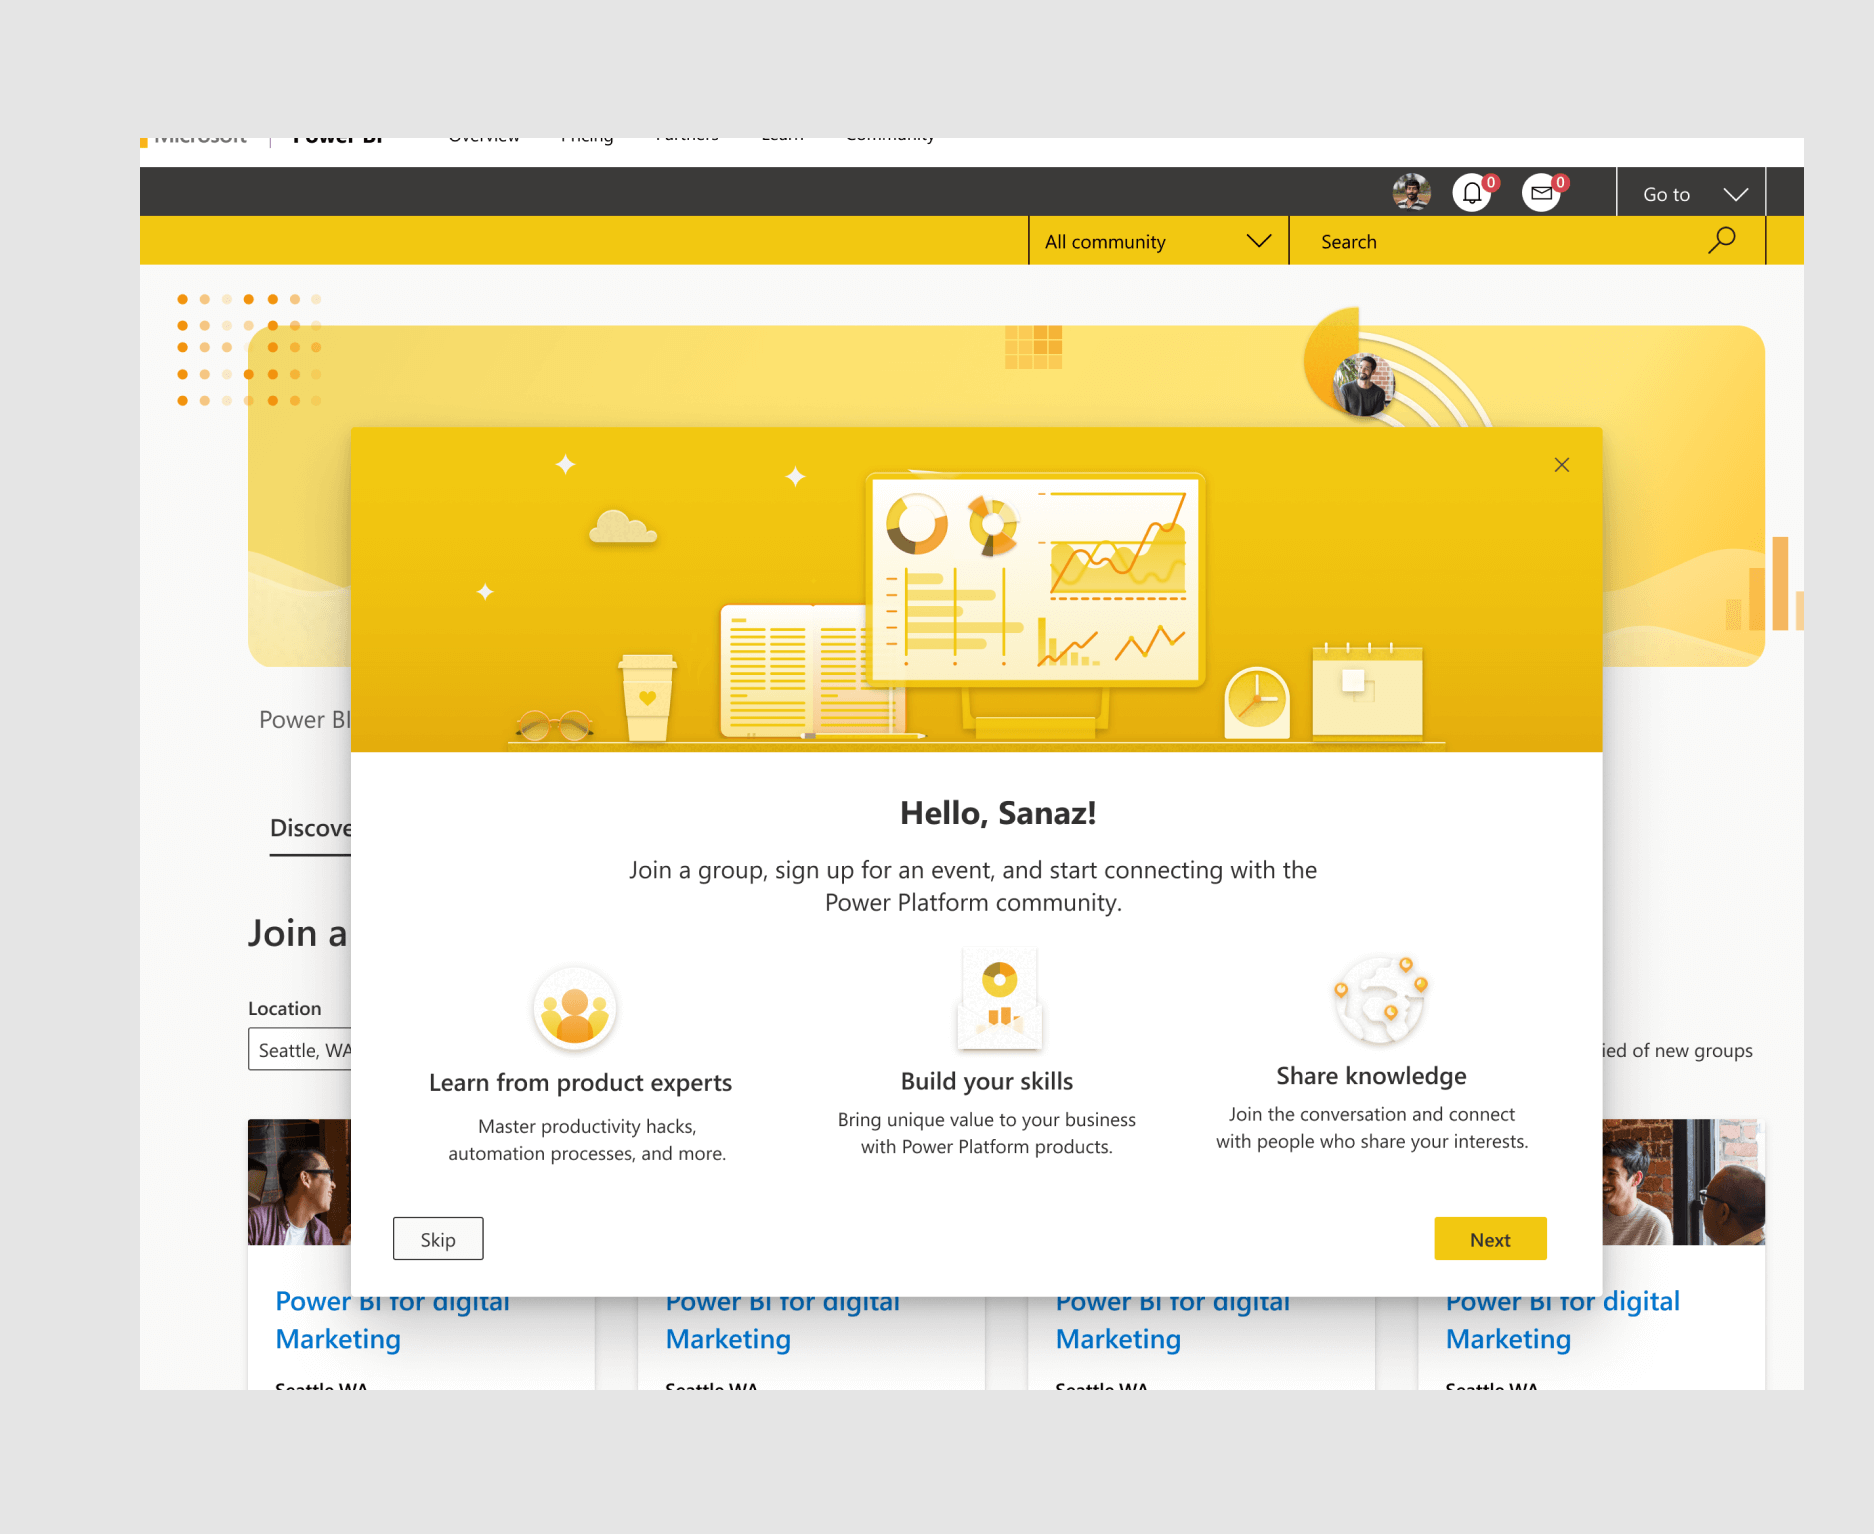This screenshot has height=1534, width=1874.
Task: Open the messages envelope icon
Action: (x=1541, y=193)
